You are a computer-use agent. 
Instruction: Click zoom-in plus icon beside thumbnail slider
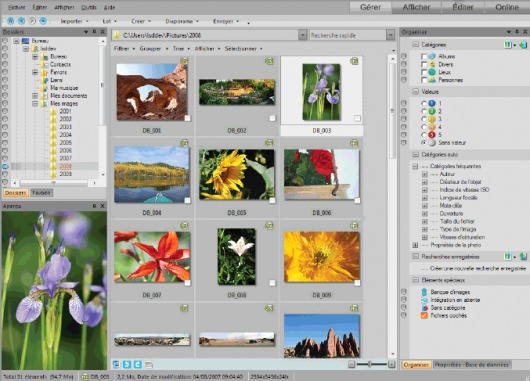(391, 364)
